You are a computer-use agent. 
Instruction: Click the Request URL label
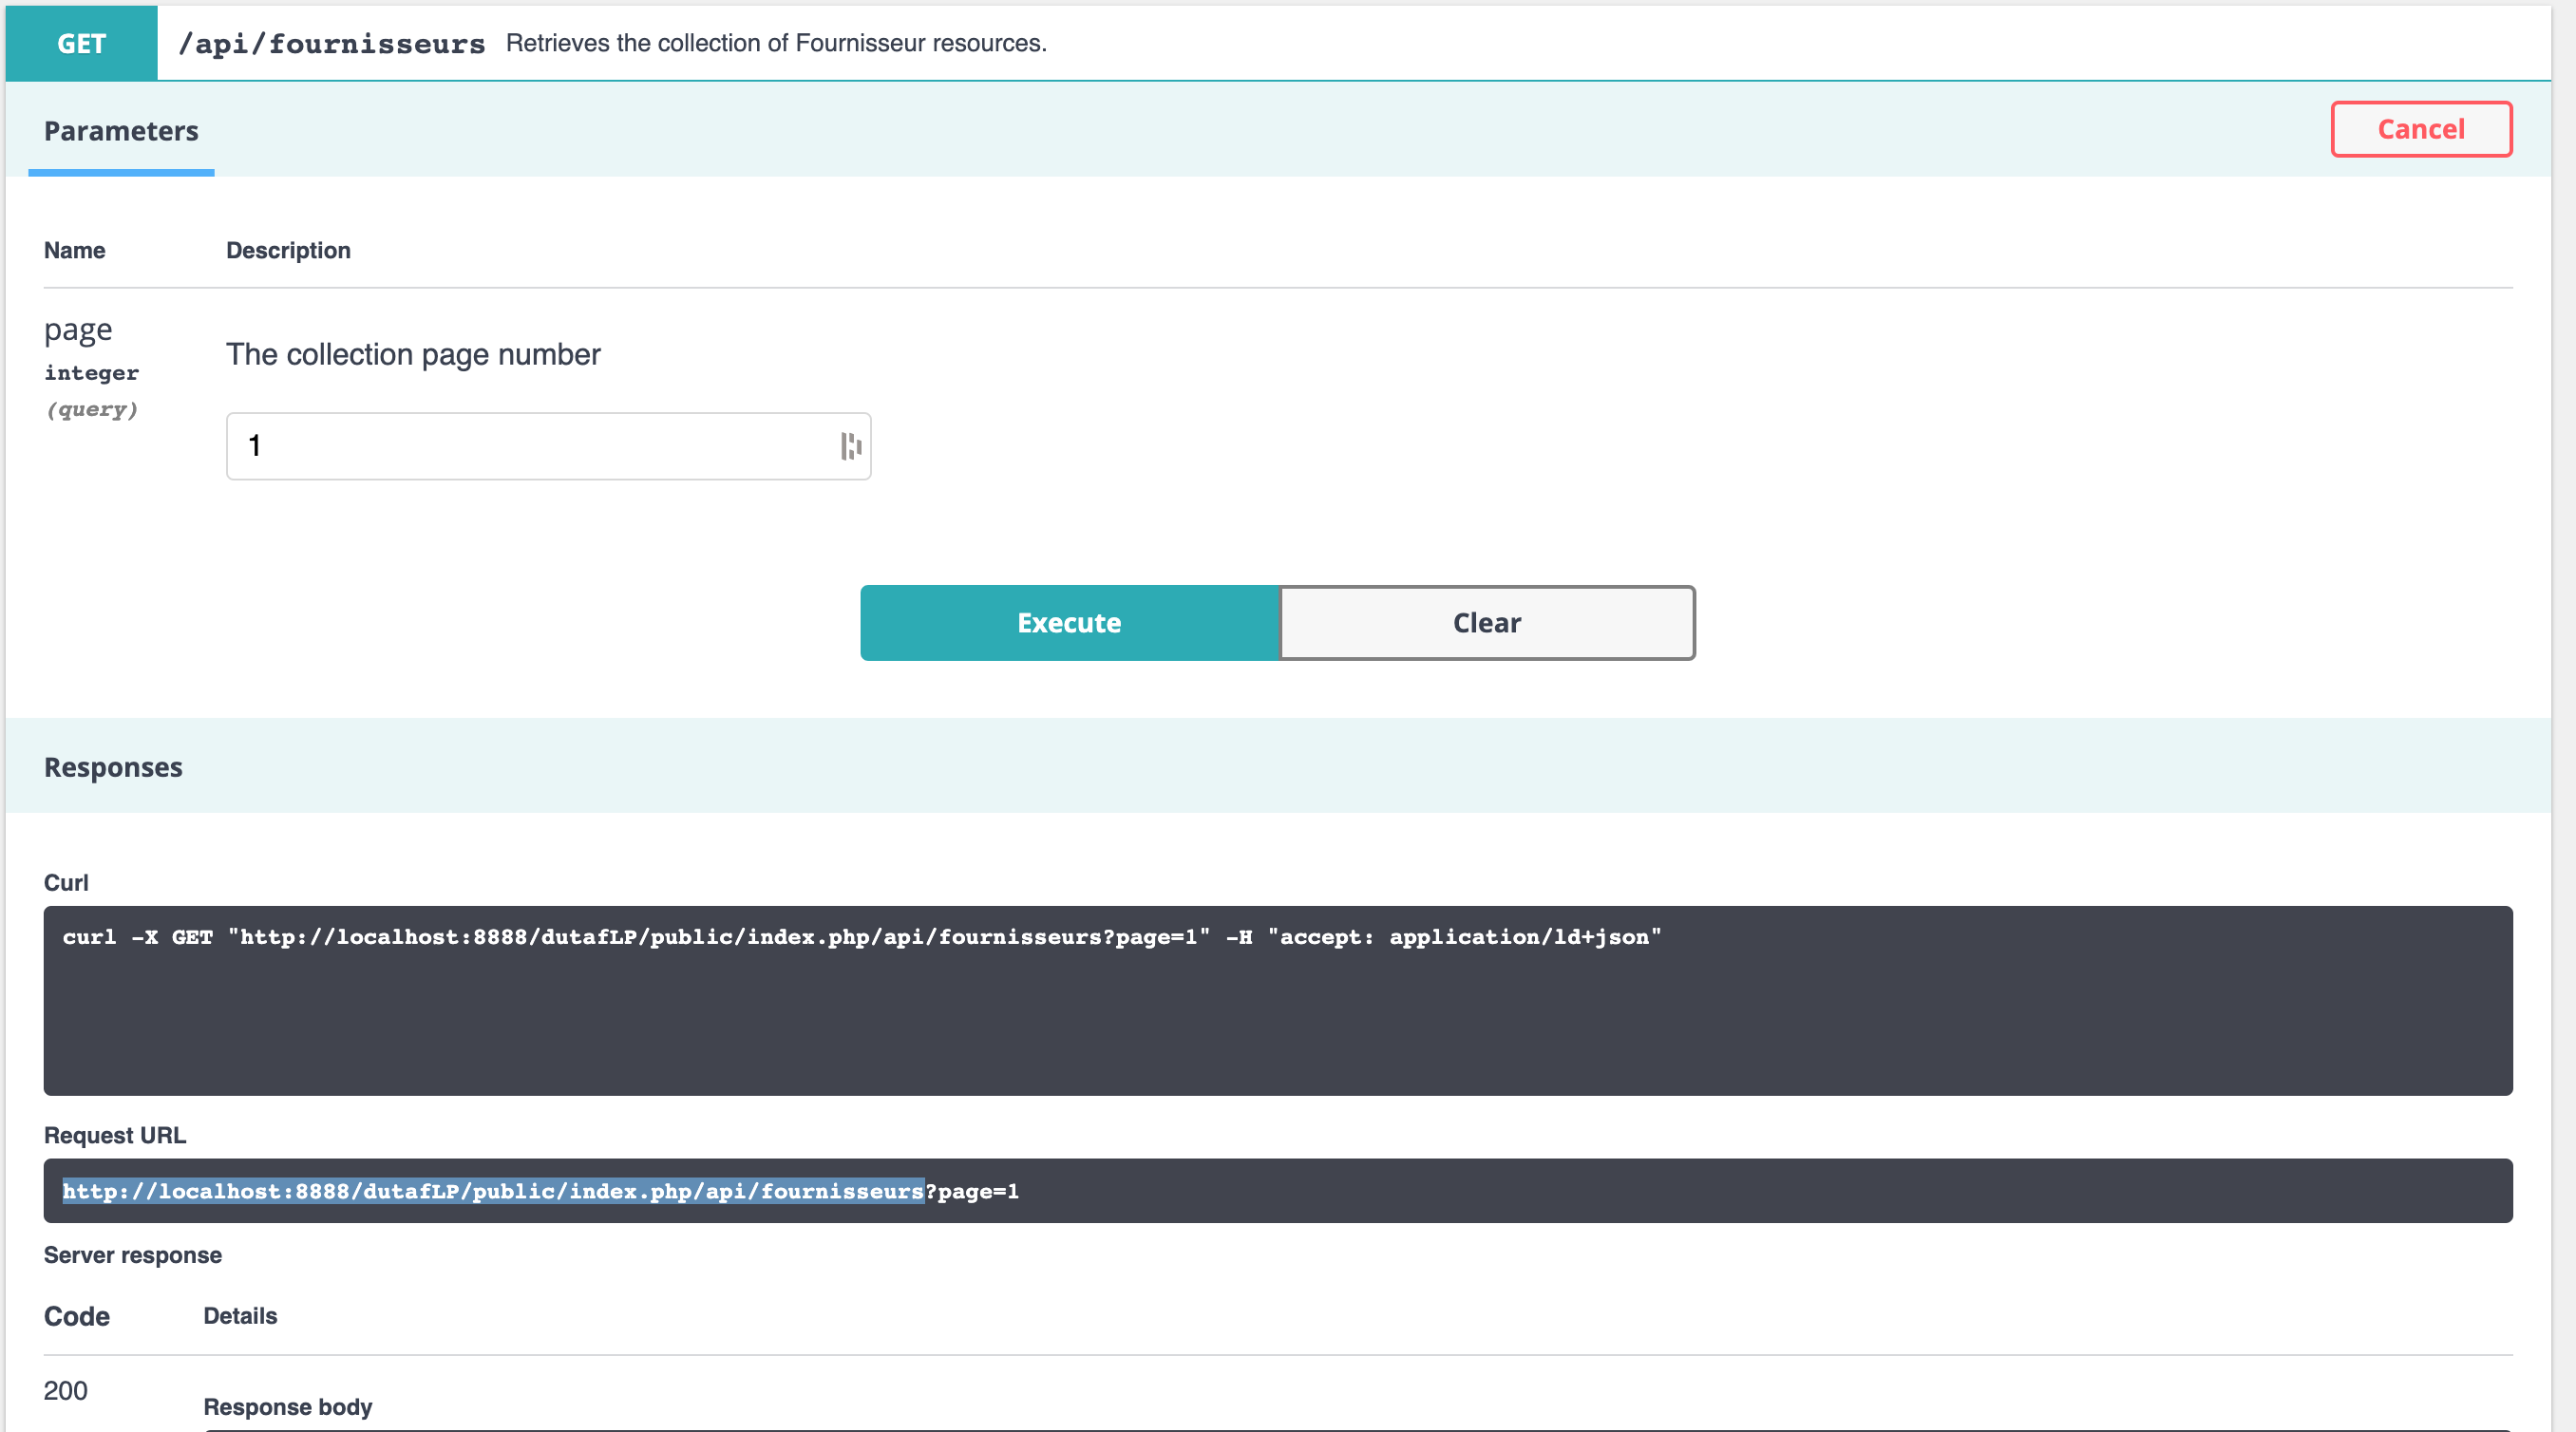click(x=115, y=1136)
